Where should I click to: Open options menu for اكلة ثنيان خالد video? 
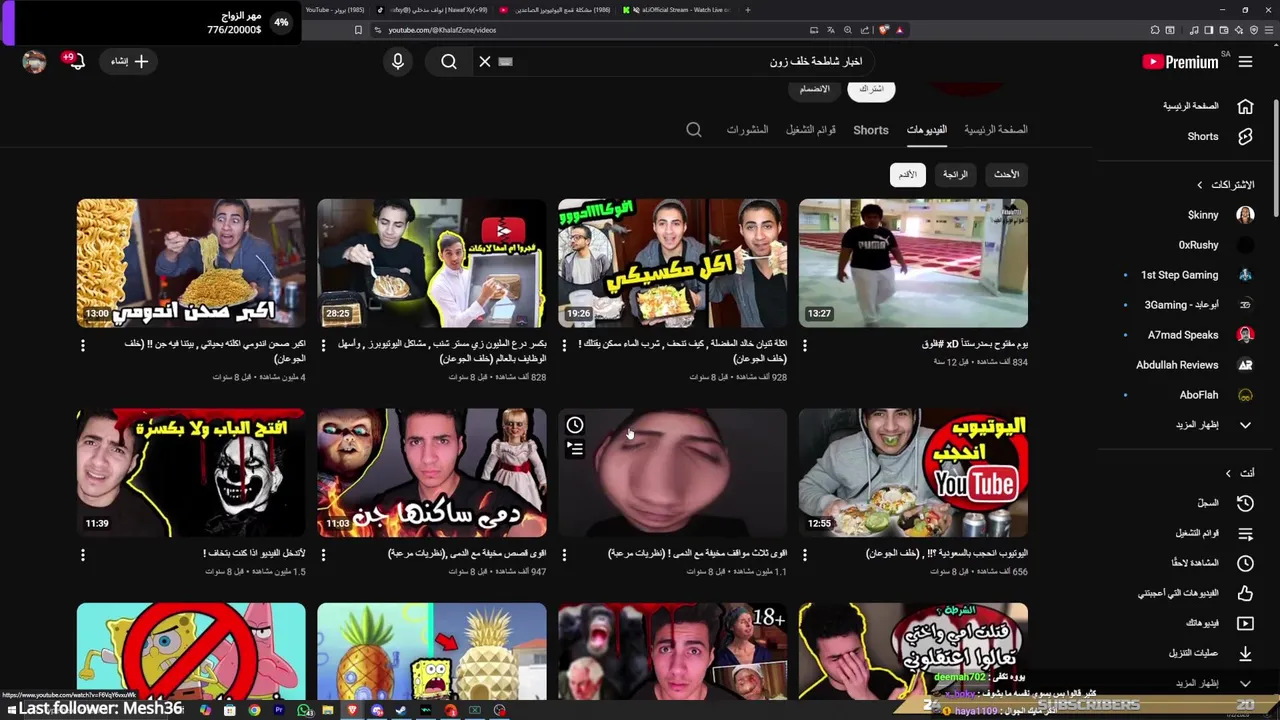click(x=564, y=345)
